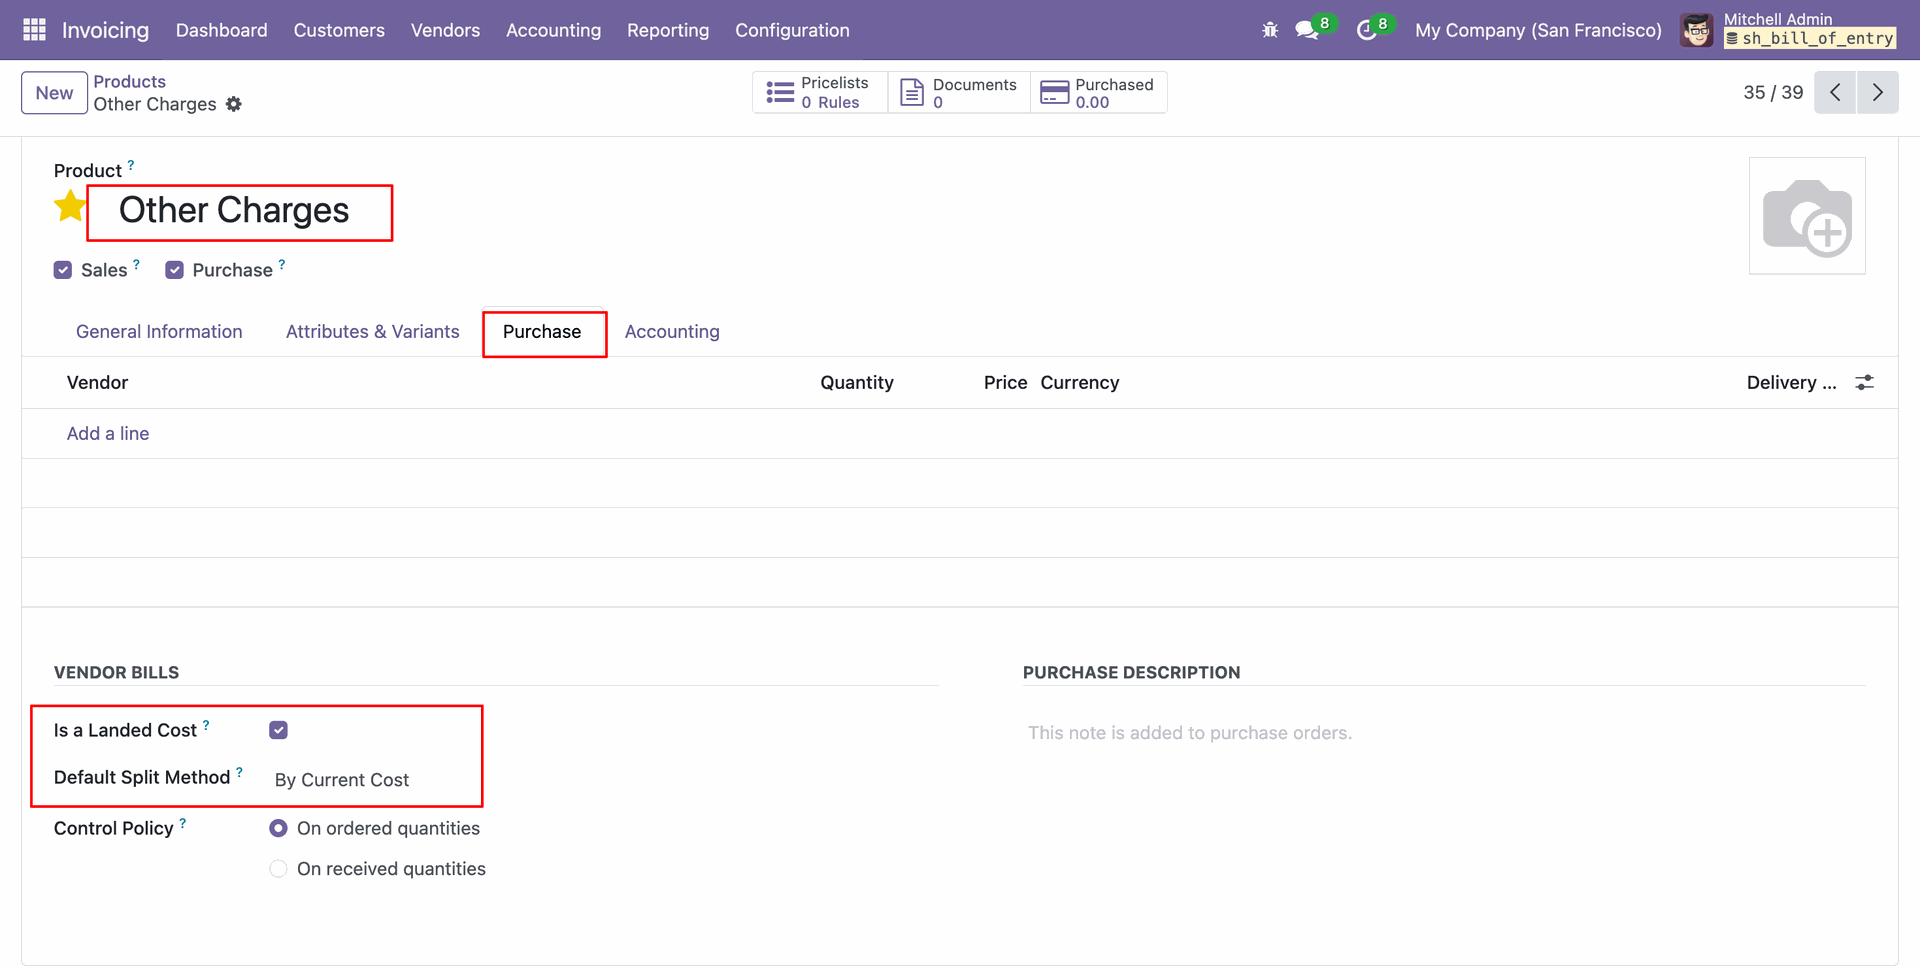The image size is (1920, 966).
Task: Open the activities clock icon
Action: tap(1366, 30)
